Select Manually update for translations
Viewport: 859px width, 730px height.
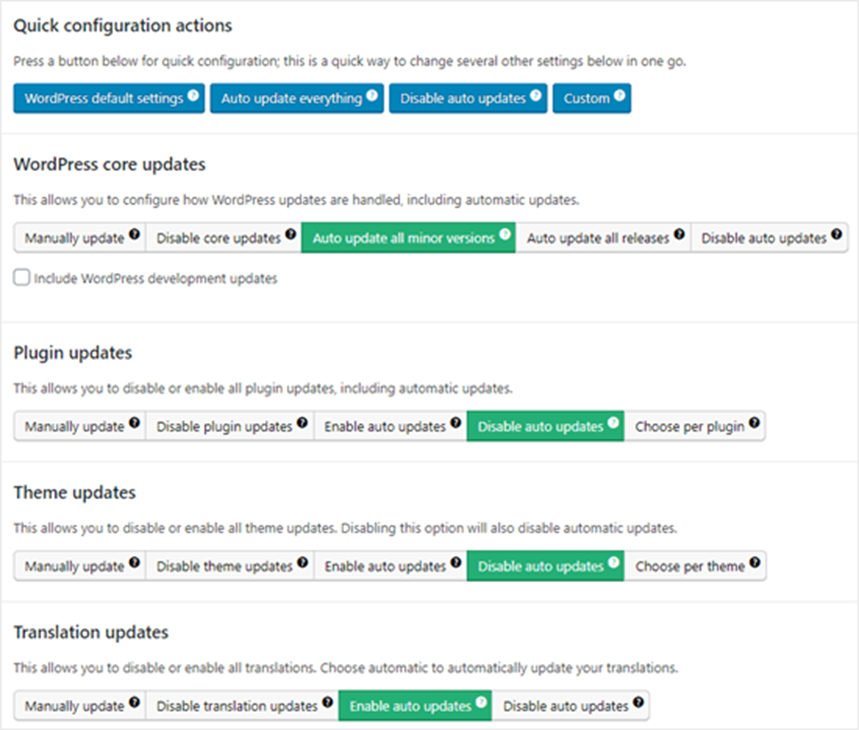point(79,705)
